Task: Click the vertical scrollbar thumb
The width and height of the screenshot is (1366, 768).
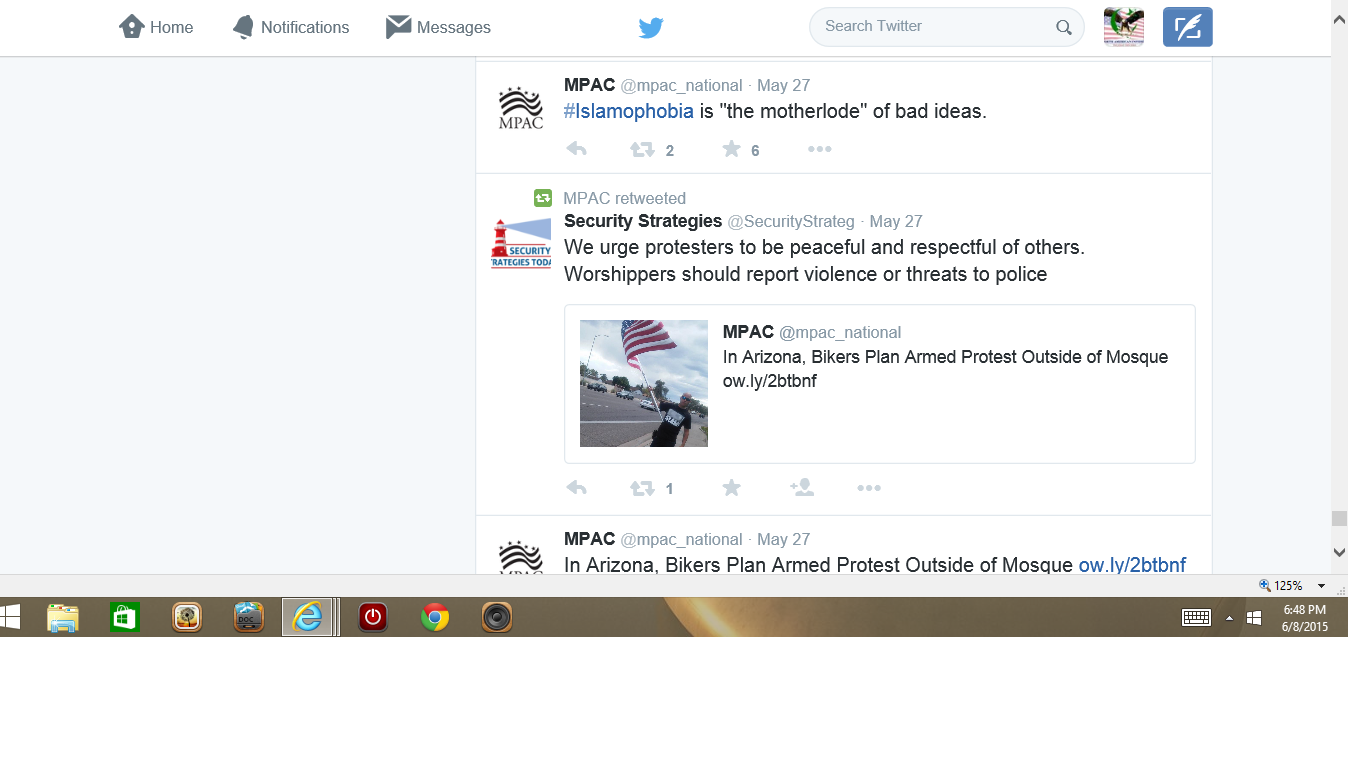Action: [1339, 518]
